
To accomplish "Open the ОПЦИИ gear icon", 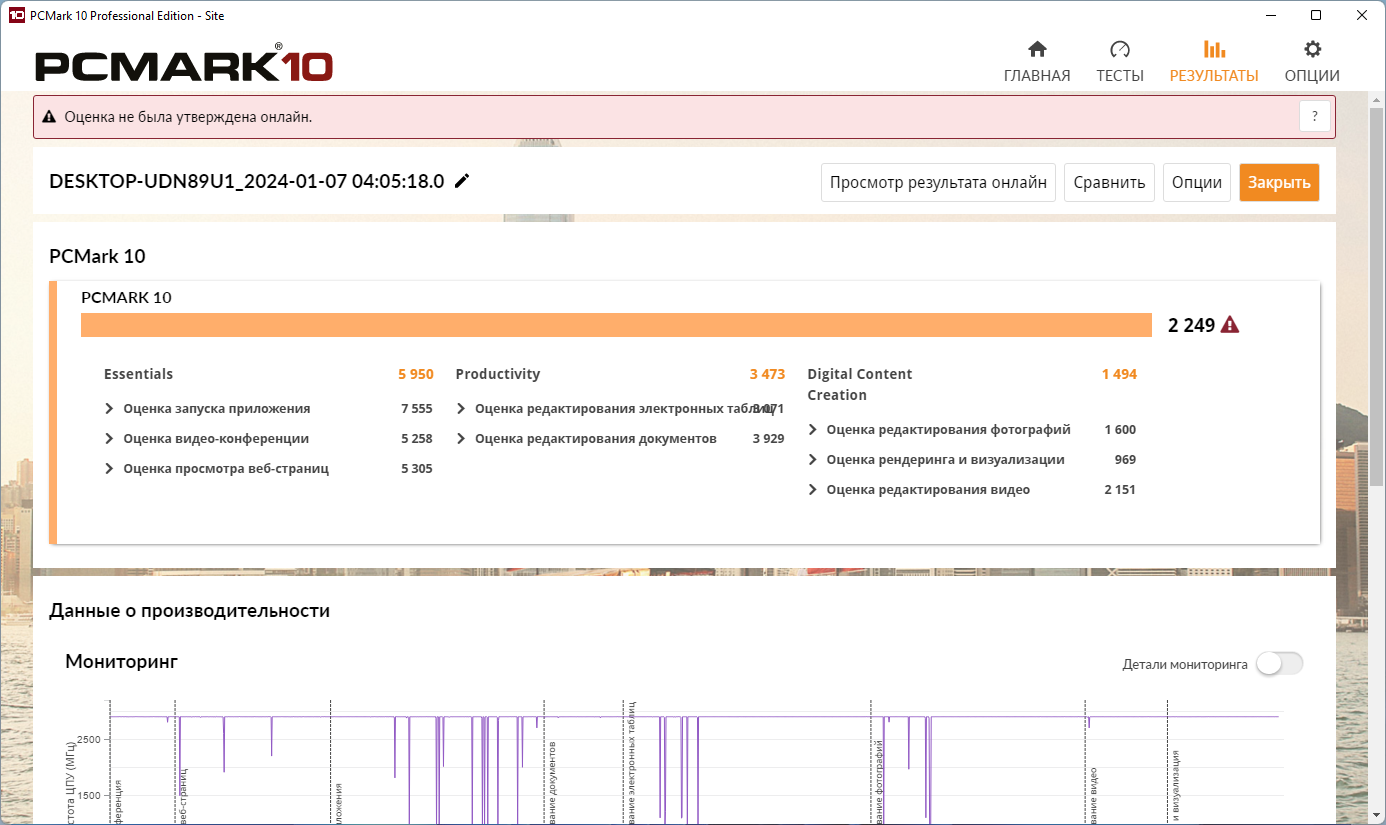I will (1312, 49).
